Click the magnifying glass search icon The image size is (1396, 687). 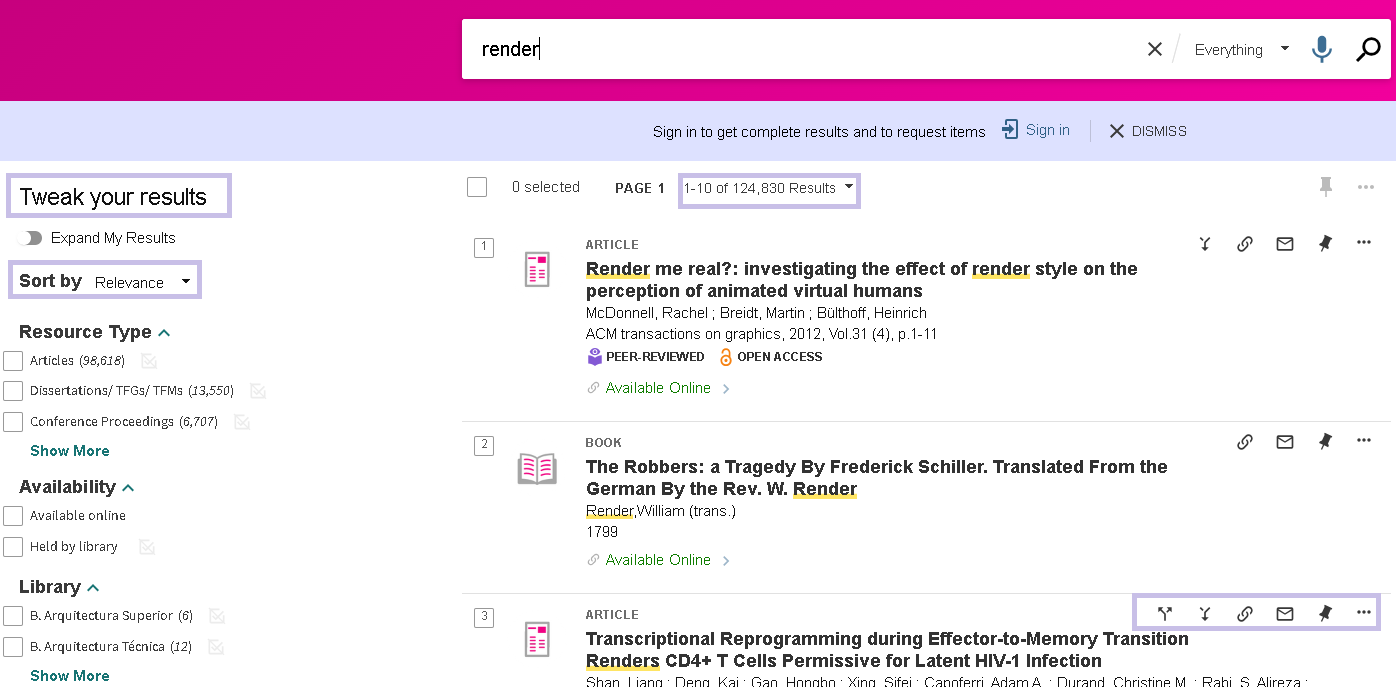pyautogui.click(x=1367, y=49)
